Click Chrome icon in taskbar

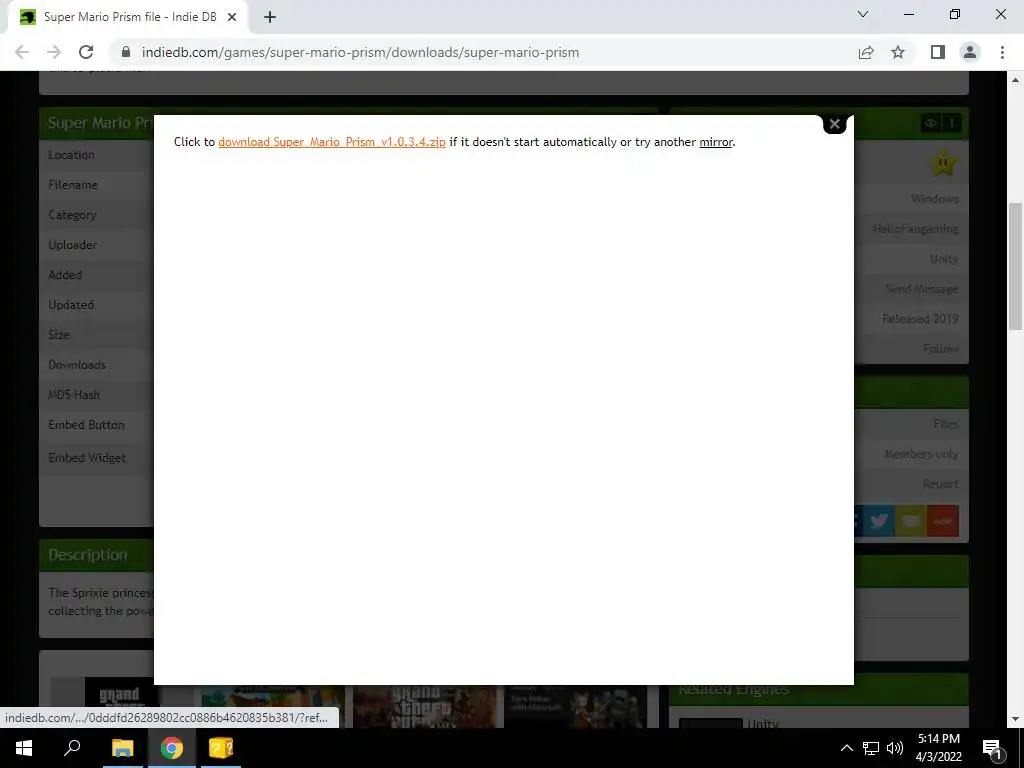[172, 748]
